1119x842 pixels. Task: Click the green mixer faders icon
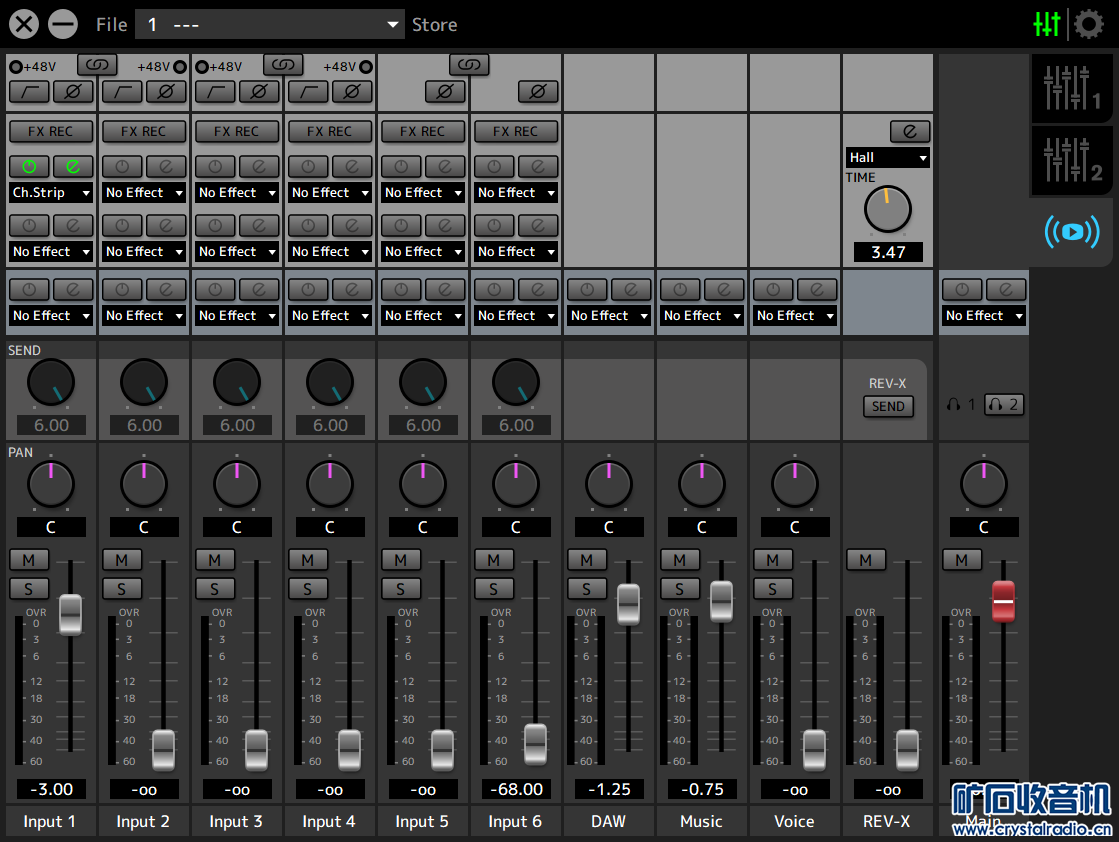pyautogui.click(x=1047, y=24)
